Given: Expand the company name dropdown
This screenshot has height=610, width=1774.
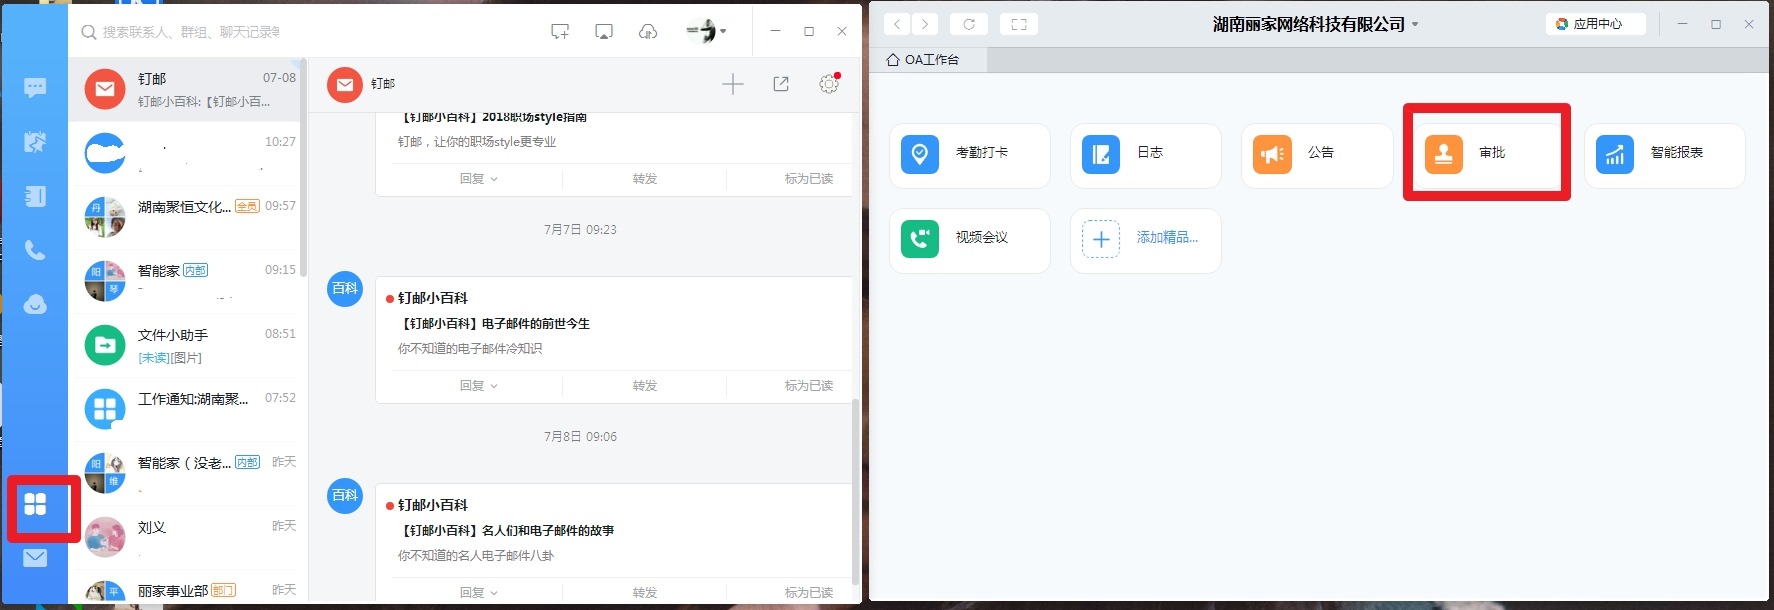Looking at the screenshot, I should click(x=1415, y=25).
